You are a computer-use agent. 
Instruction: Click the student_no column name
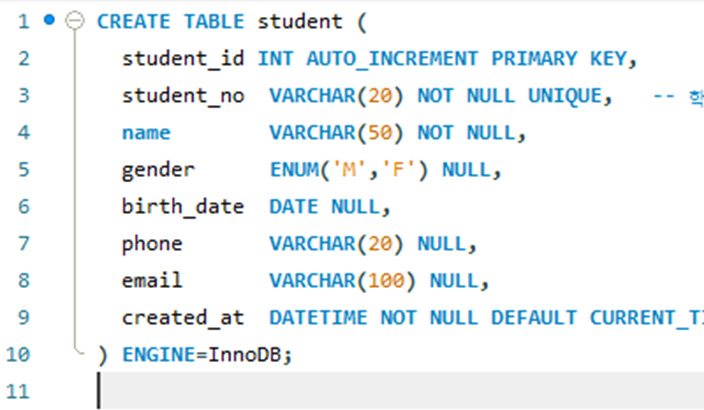click(x=183, y=95)
